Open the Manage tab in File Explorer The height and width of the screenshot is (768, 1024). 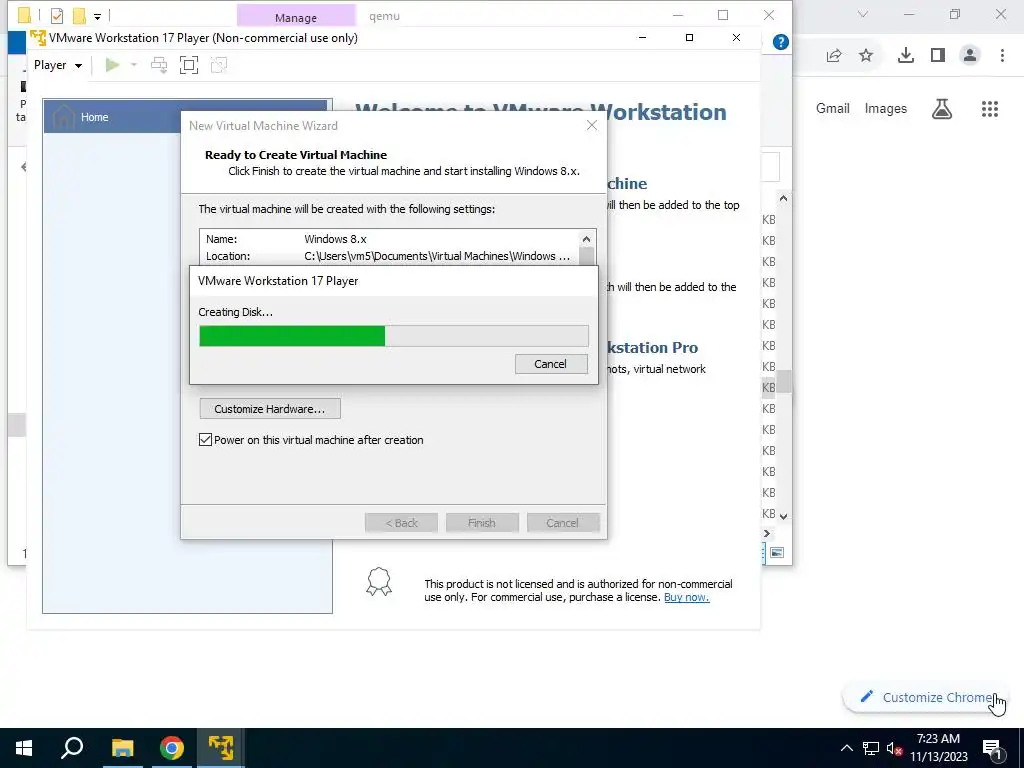(x=296, y=18)
